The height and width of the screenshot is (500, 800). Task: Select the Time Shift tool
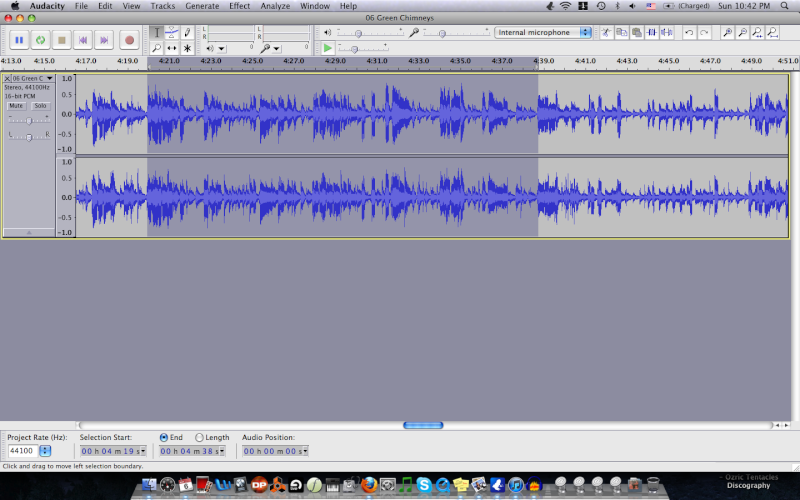pyautogui.click(x=172, y=48)
